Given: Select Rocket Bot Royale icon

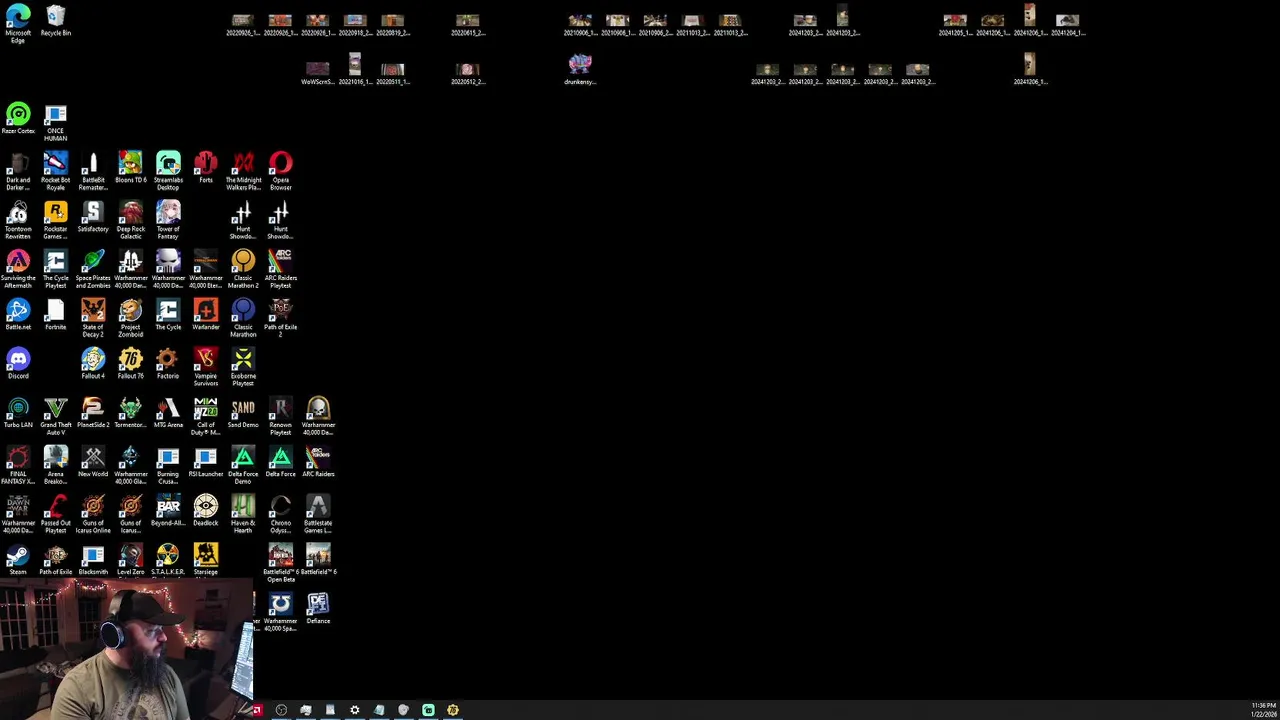Looking at the screenshot, I should (x=56, y=171).
